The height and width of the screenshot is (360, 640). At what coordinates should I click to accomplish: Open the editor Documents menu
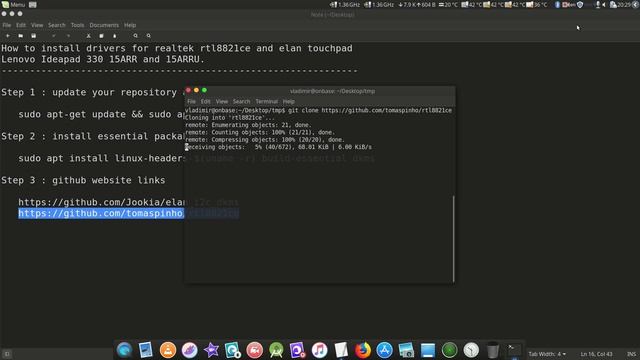click(x=104, y=25)
